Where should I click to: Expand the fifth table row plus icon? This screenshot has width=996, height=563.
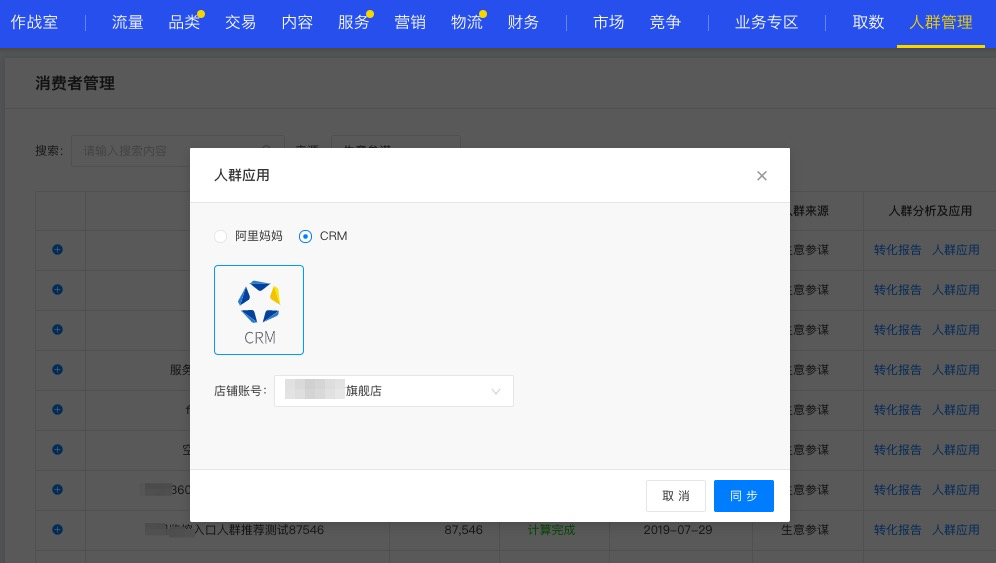[x=58, y=410]
